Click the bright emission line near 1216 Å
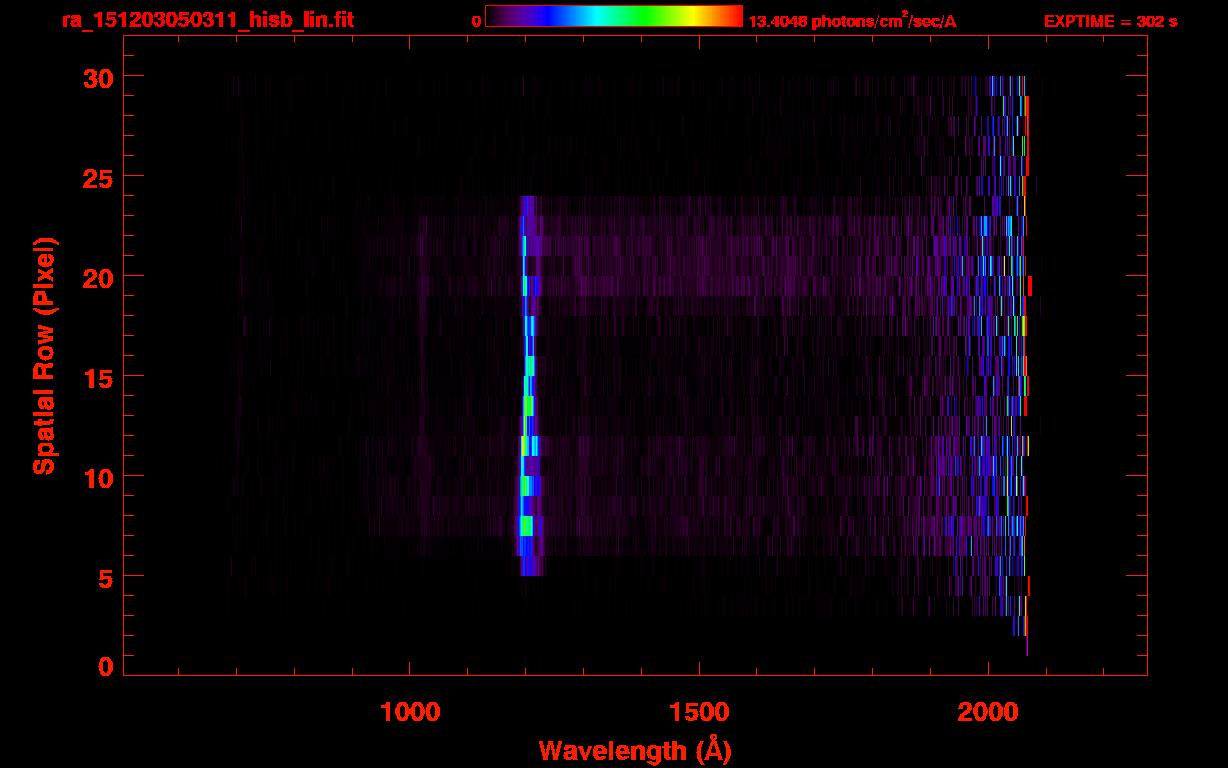The image size is (1228, 768). [528, 385]
